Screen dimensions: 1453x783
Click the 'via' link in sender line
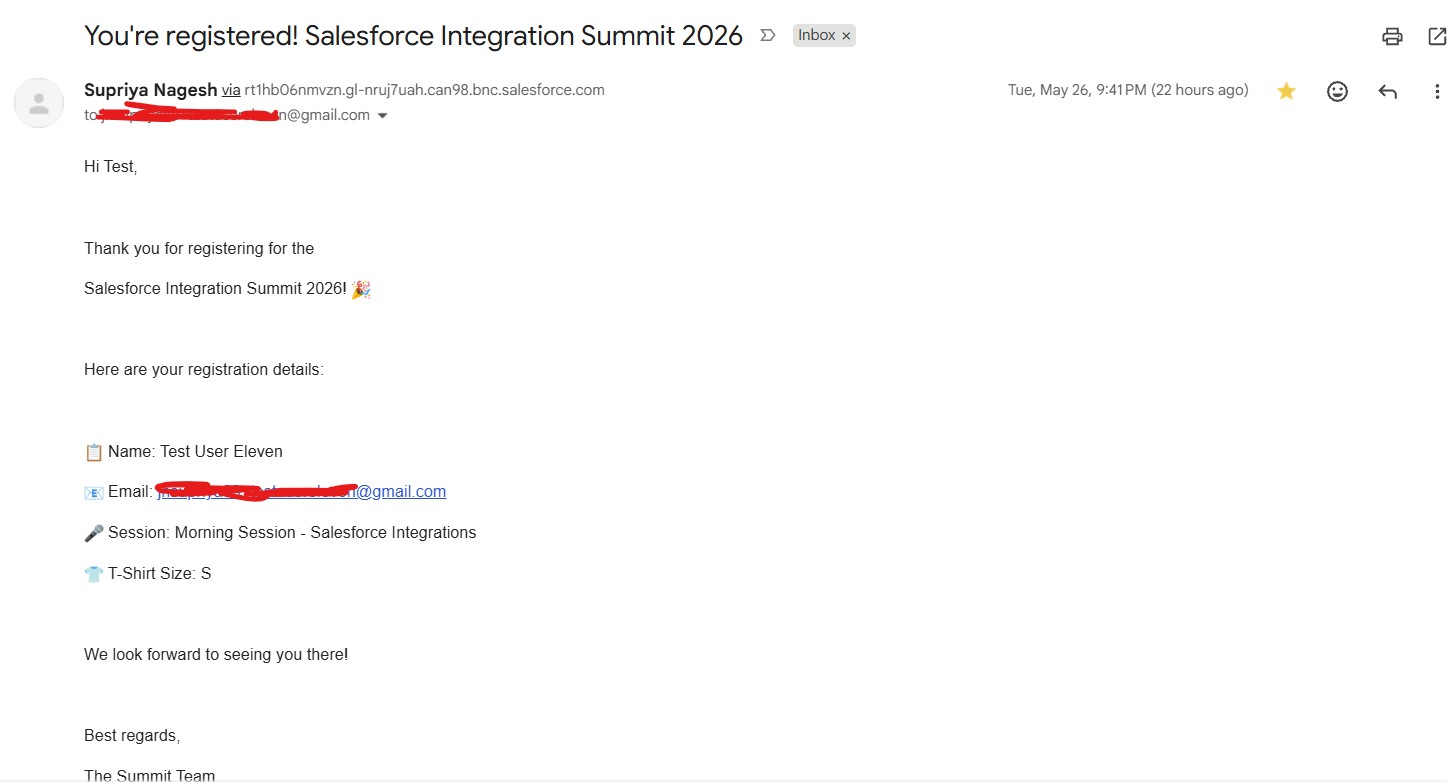point(231,90)
